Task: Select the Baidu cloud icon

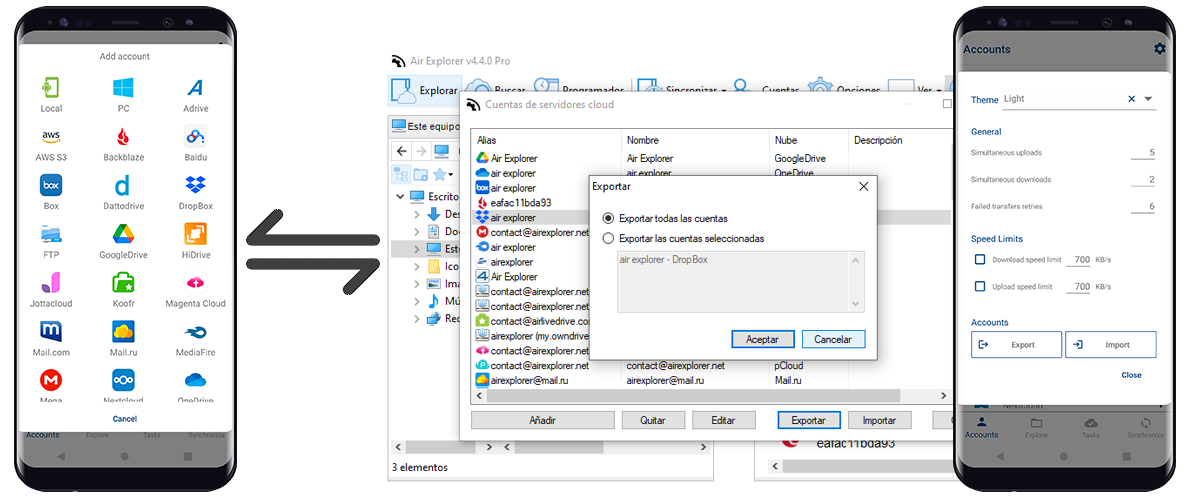Action: point(195,136)
